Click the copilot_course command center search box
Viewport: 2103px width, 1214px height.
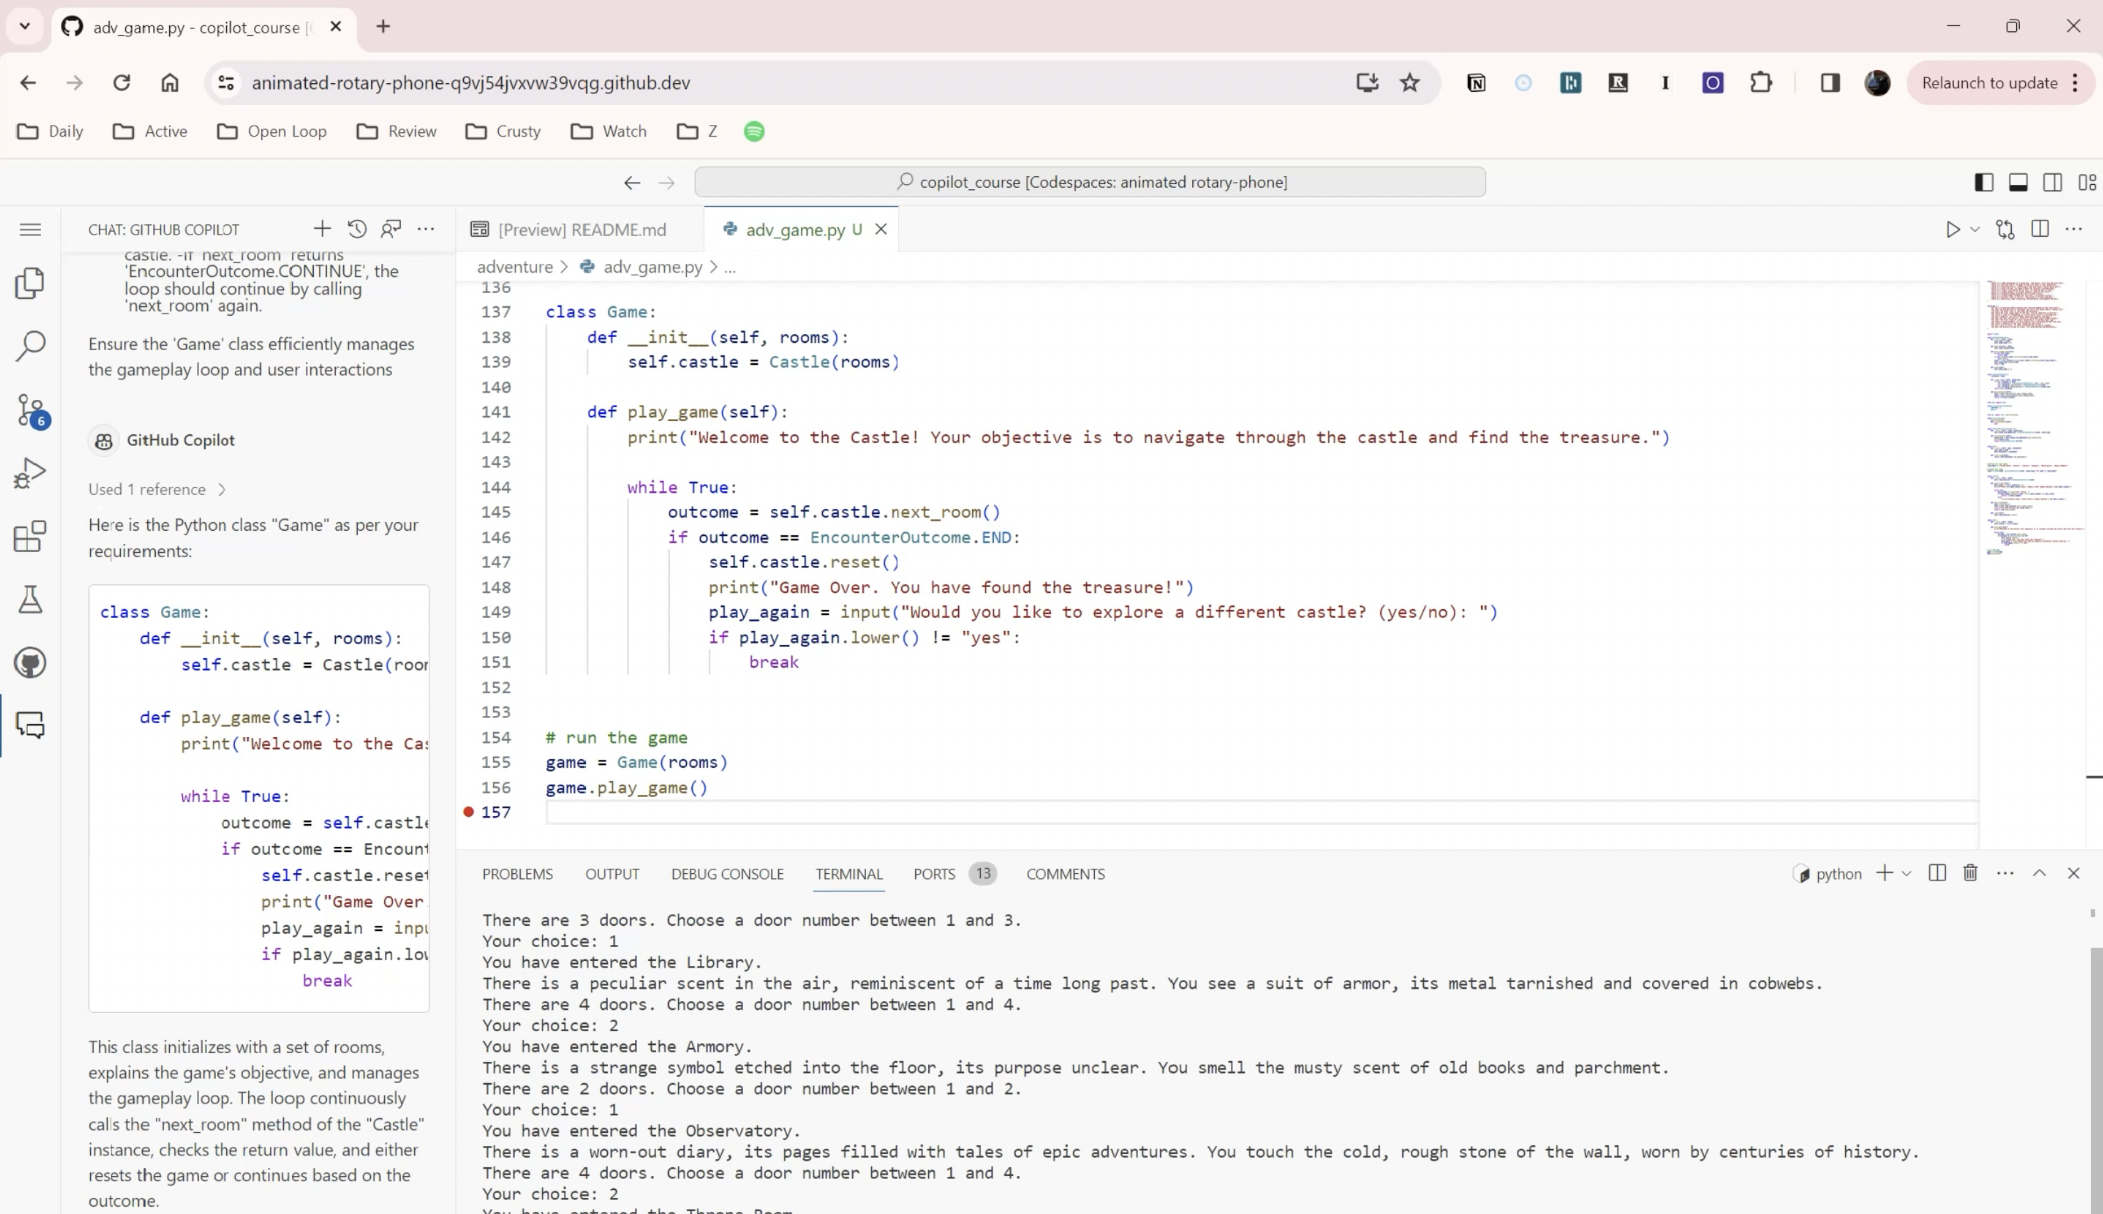(x=1090, y=182)
